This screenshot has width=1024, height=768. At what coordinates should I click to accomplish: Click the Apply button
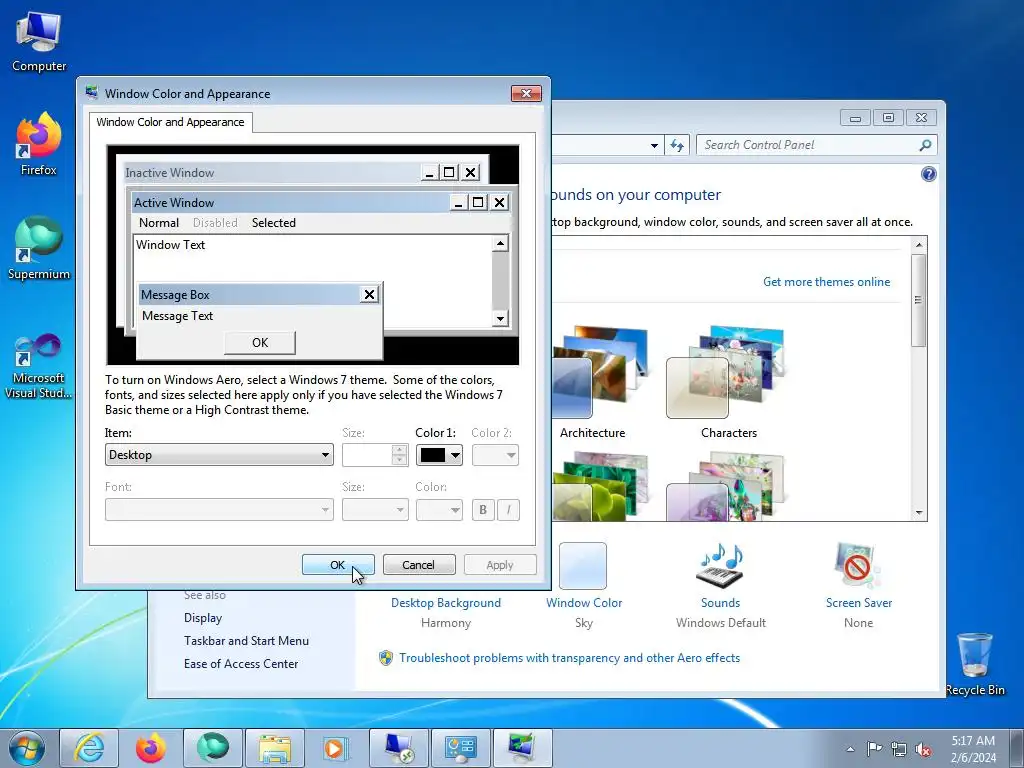pyautogui.click(x=500, y=565)
